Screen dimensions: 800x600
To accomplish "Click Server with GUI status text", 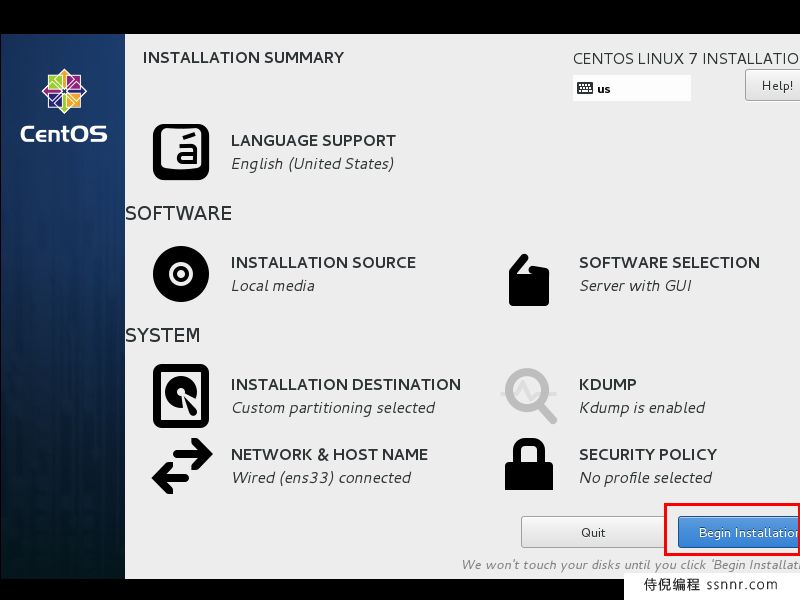I will coord(635,286).
